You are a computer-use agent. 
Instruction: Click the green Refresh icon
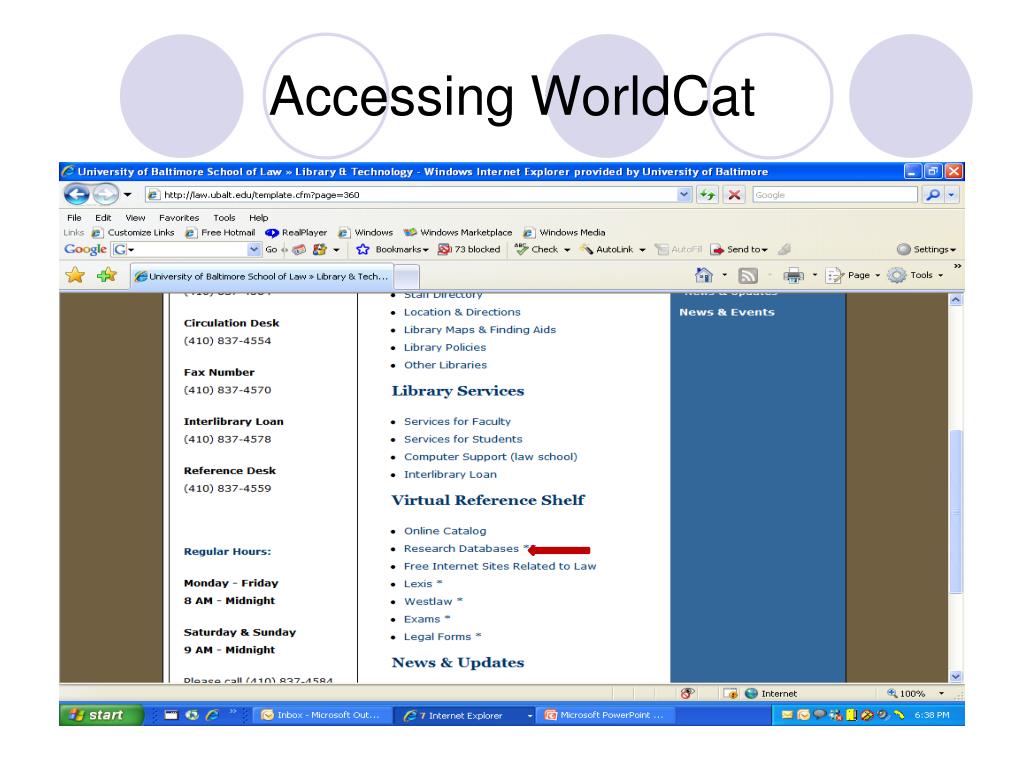707,195
